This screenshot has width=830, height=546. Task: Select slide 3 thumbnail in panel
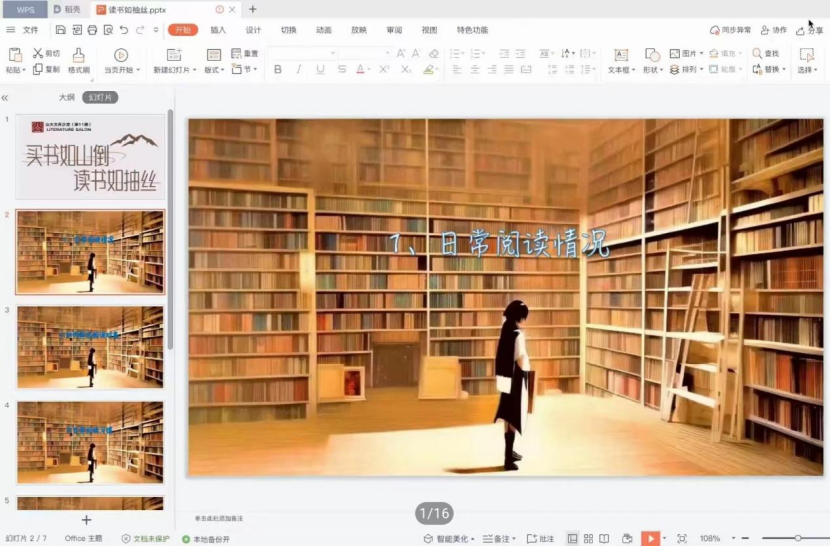(x=90, y=347)
